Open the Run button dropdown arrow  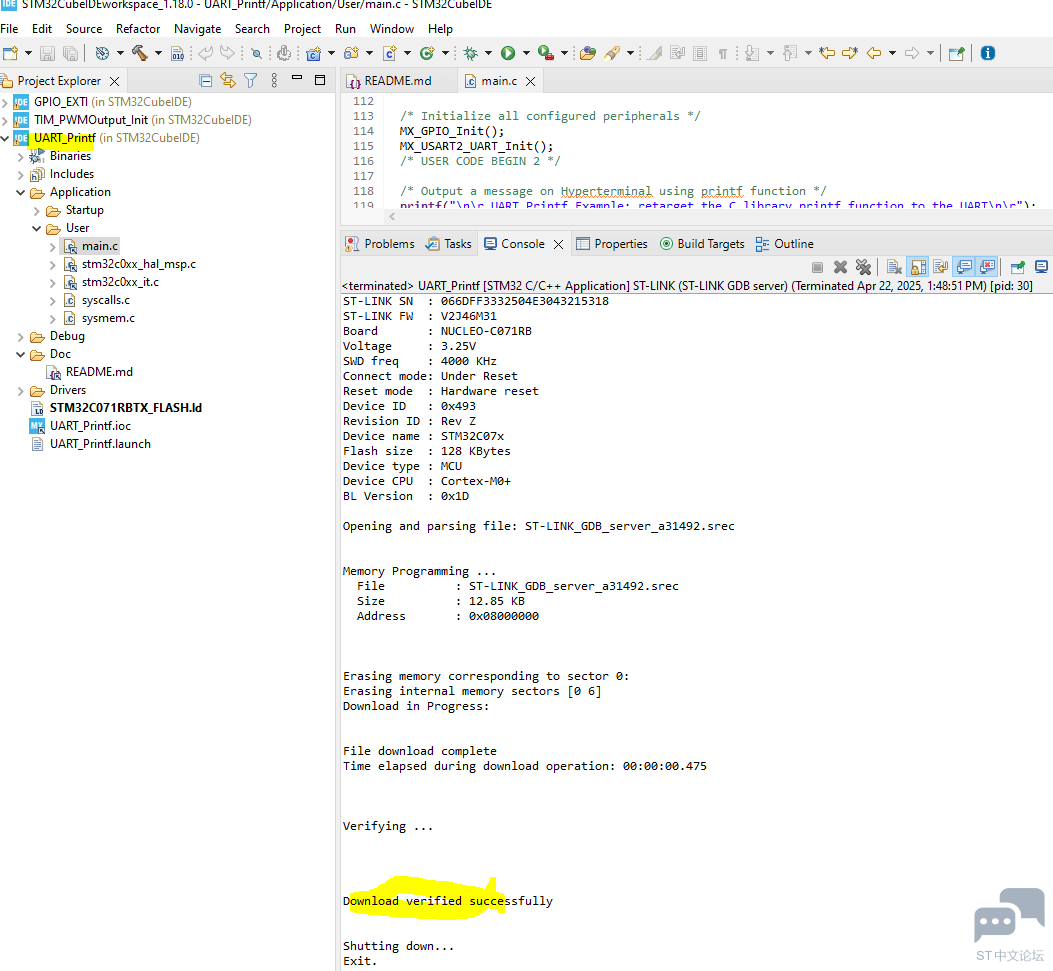pos(526,53)
